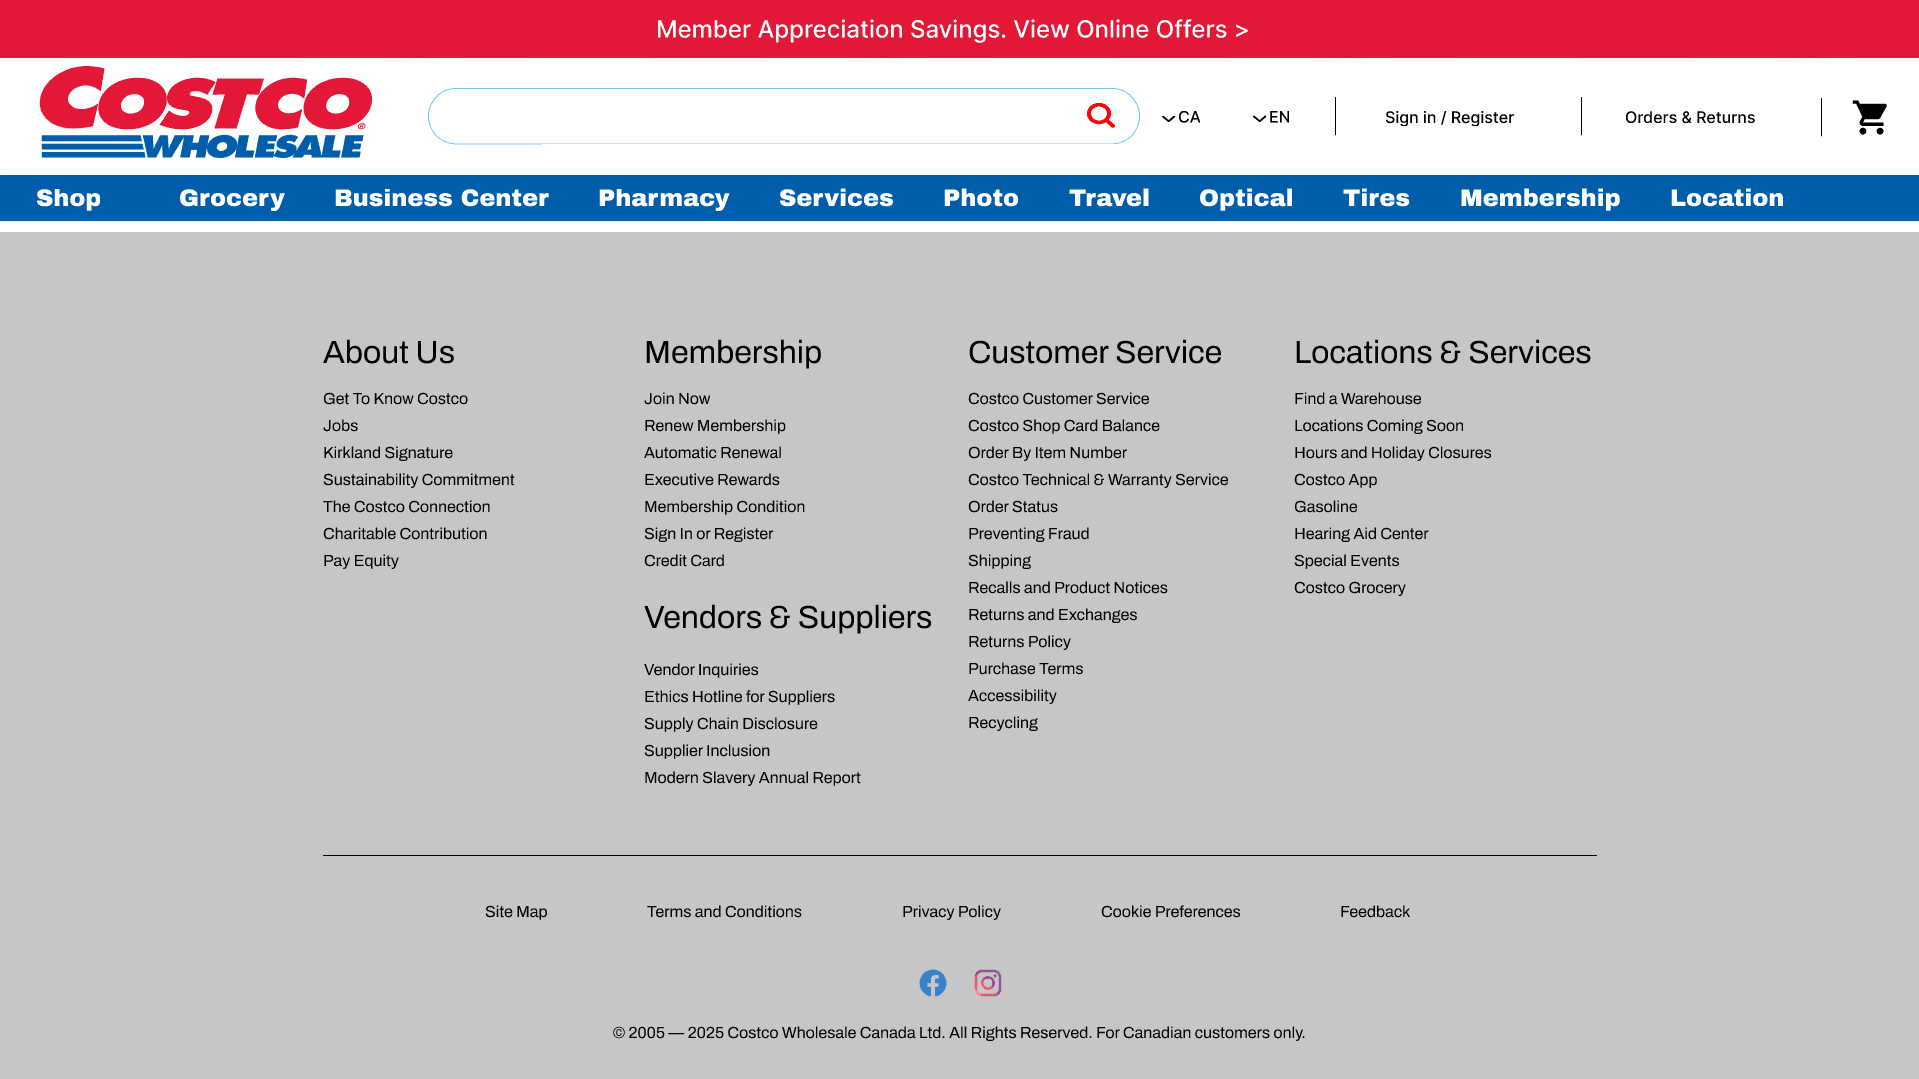This screenshot has width=1919, height=1079.
Task: Click Sign in / Register in the header
Action: coord(1449,117)
